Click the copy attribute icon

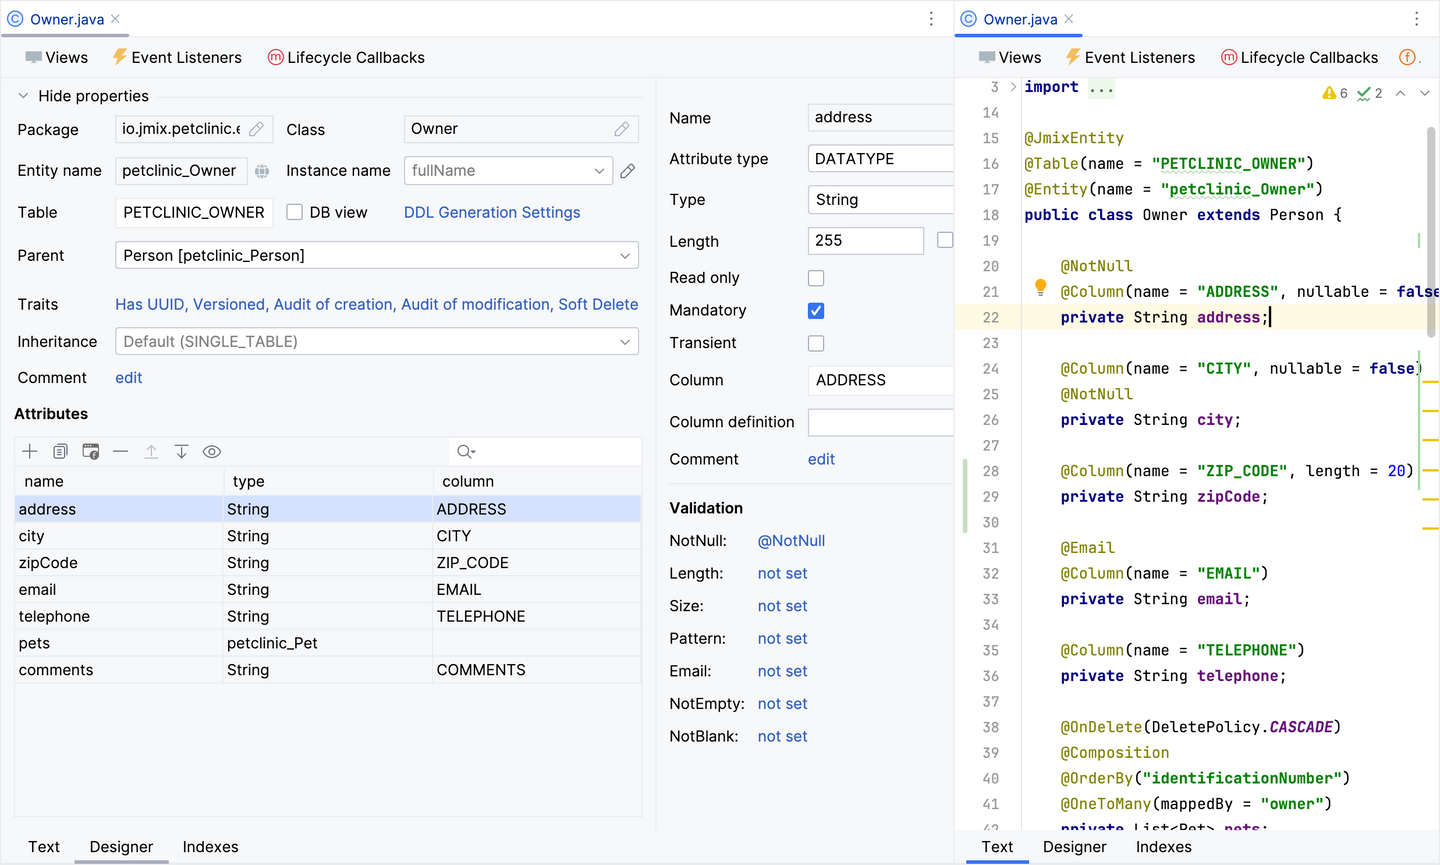(60, 452)
